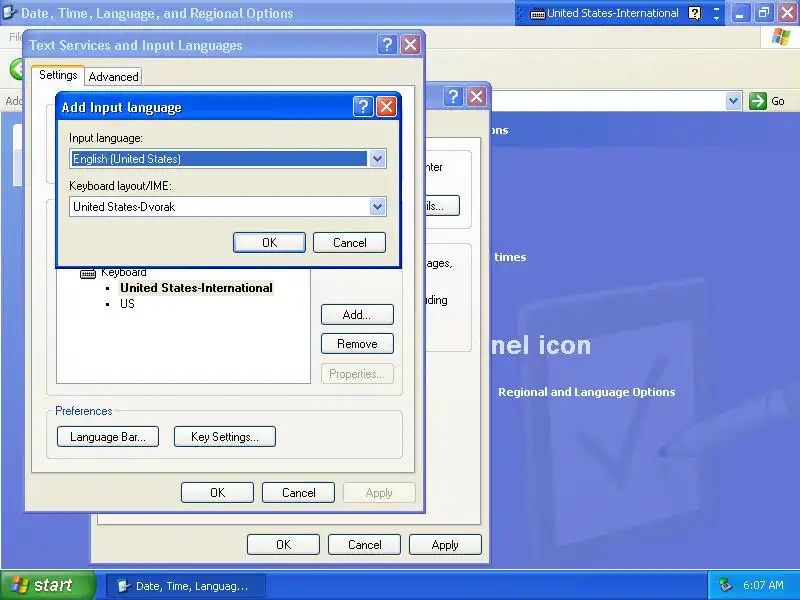800x600 pixels.
Task: Open the Input language dropdown arrow
Action: click(377, 159)
